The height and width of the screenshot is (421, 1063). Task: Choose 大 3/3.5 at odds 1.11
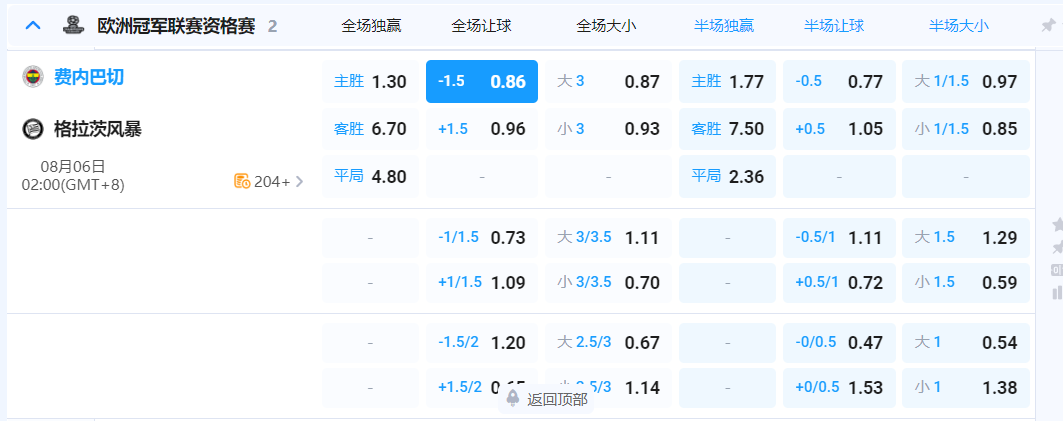(608, 237)
